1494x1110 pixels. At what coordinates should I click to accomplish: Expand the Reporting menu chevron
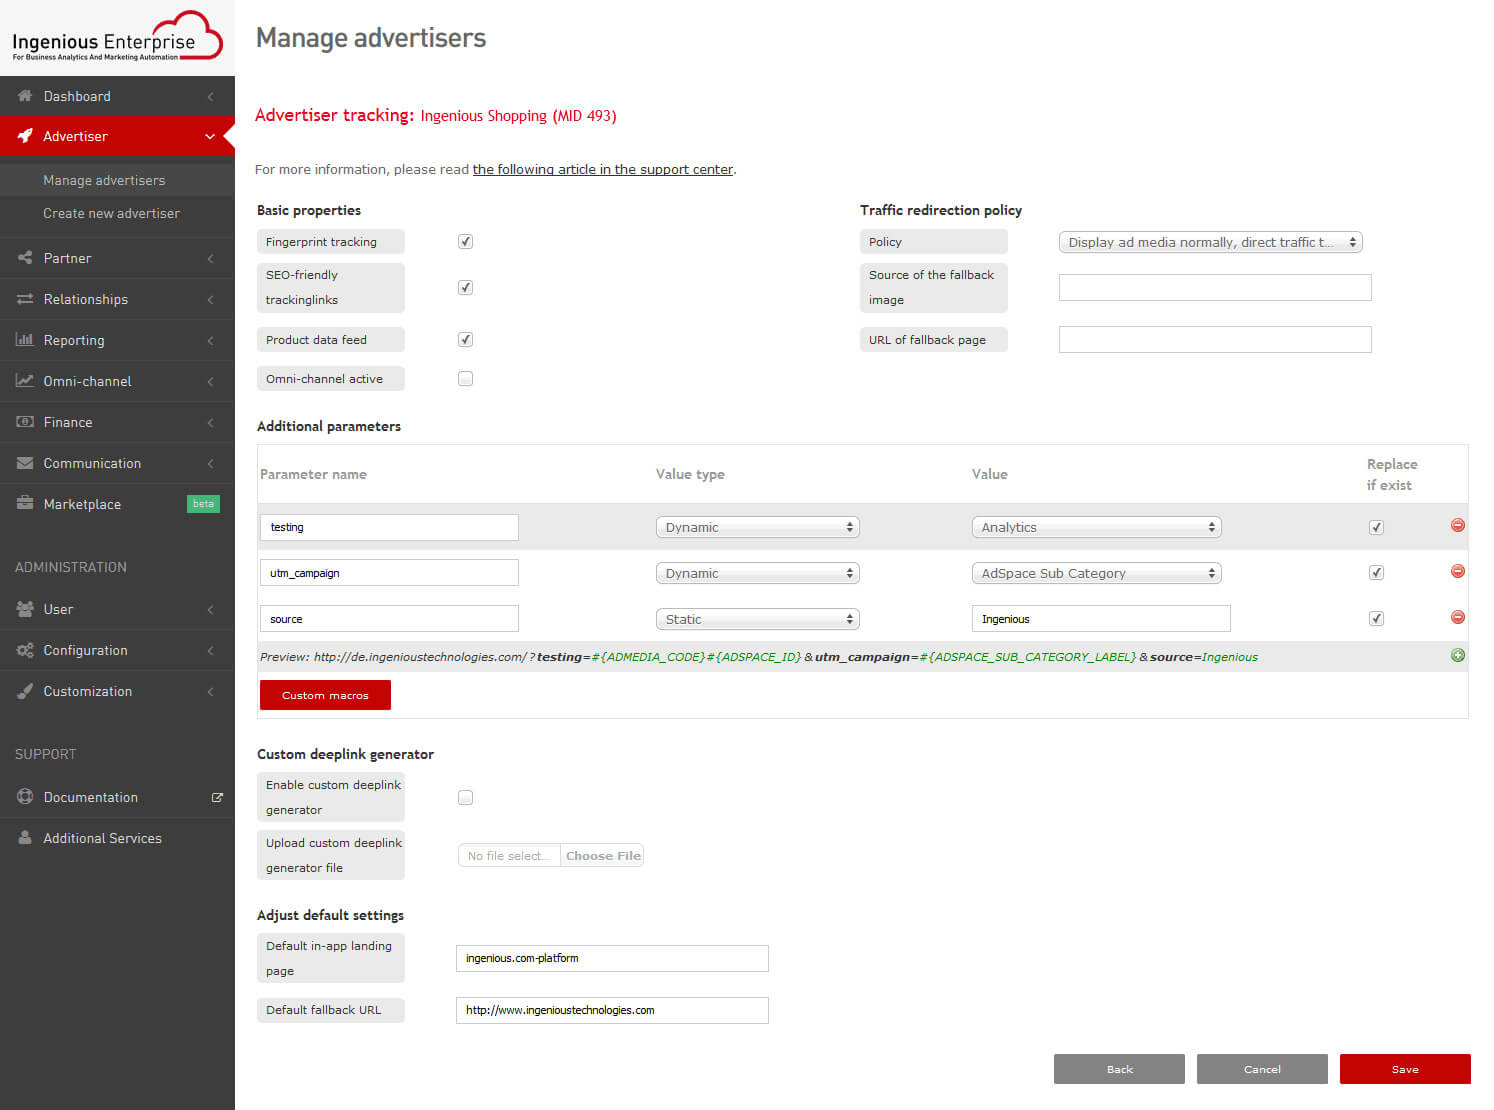(210, 340)
